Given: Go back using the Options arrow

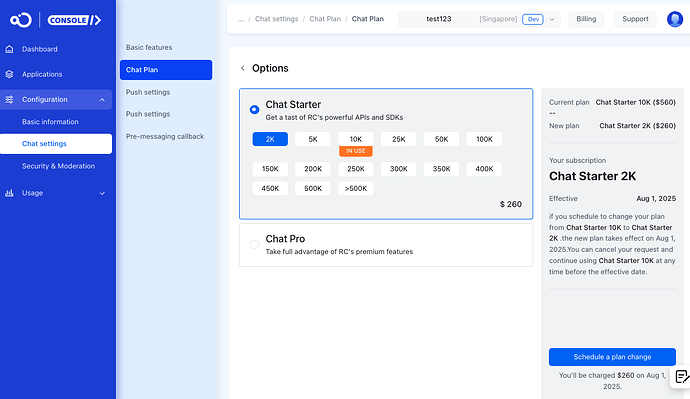Looking at the screenshot, I should [x=242, y=68].
